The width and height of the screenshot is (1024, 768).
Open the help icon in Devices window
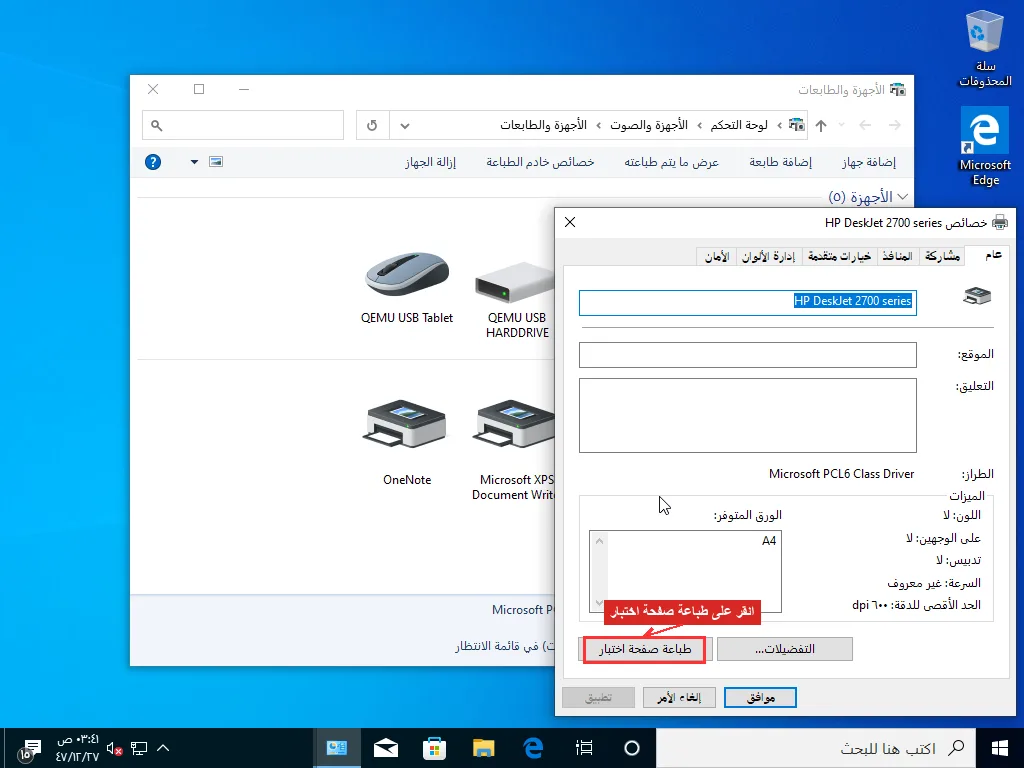pos(153,162)
